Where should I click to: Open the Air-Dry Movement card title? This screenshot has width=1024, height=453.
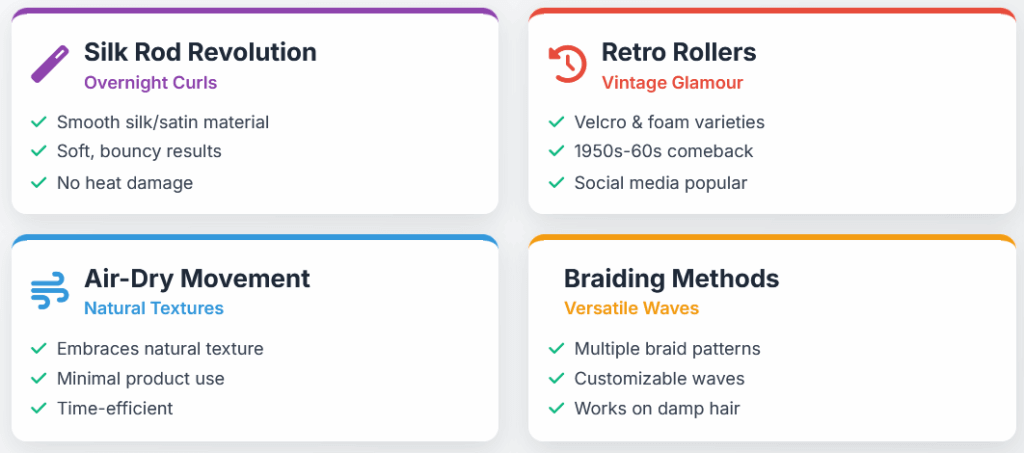(197, 278)
